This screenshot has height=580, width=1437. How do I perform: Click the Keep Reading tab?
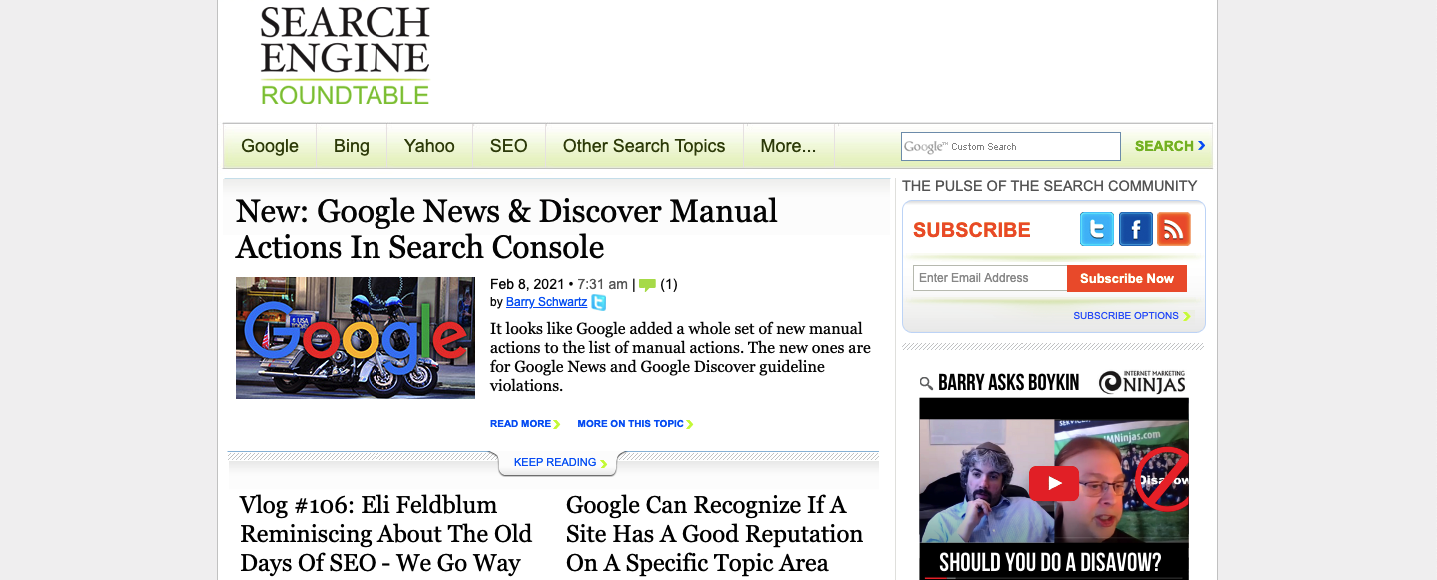(558, 462)
